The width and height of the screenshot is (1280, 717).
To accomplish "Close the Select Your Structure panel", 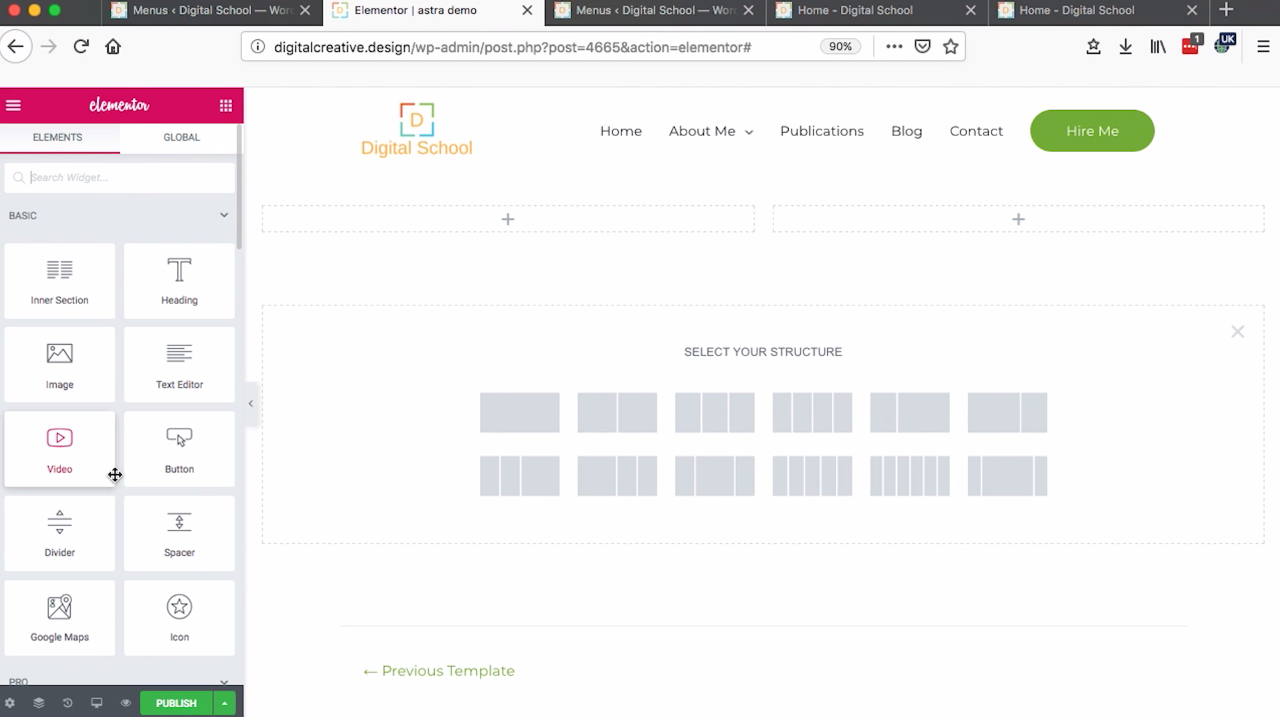I will 1237,331.
